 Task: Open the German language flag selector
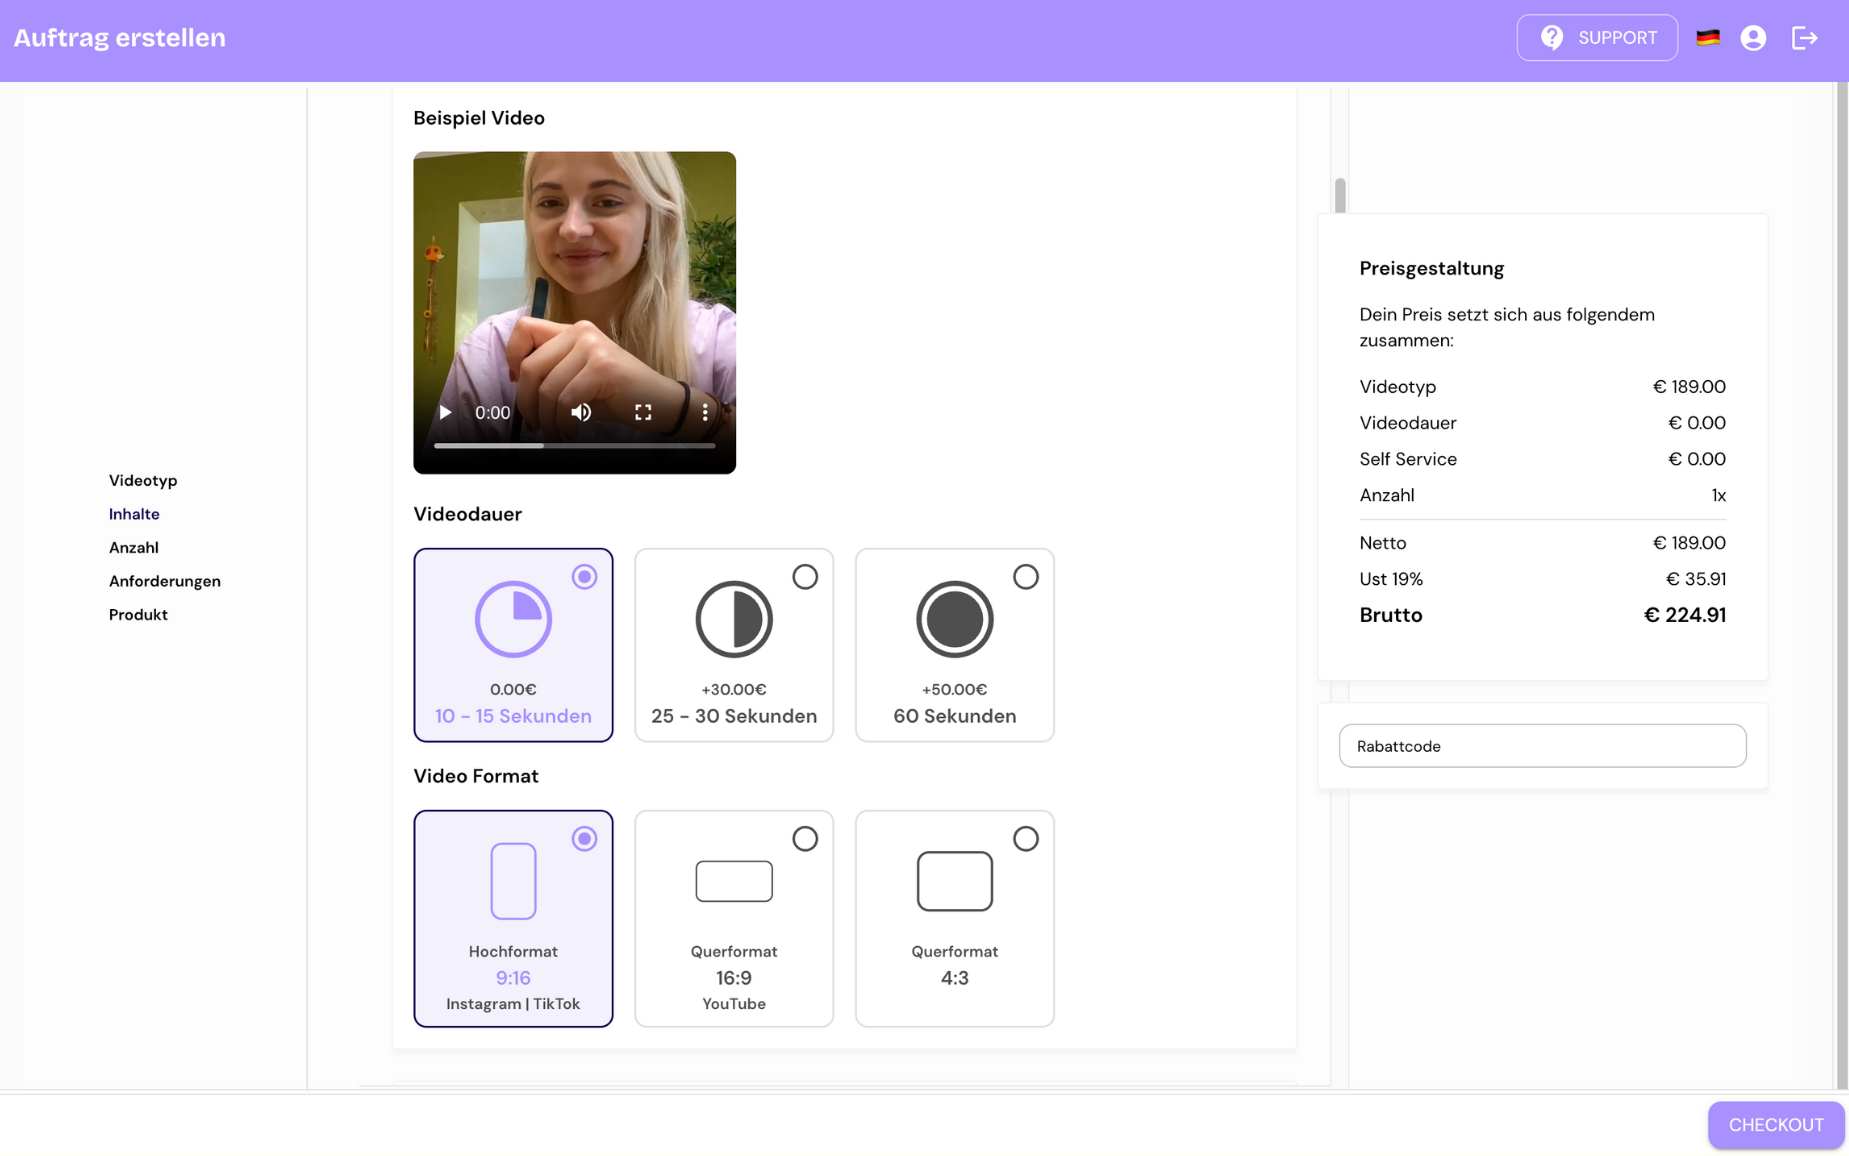(1708, 37)
